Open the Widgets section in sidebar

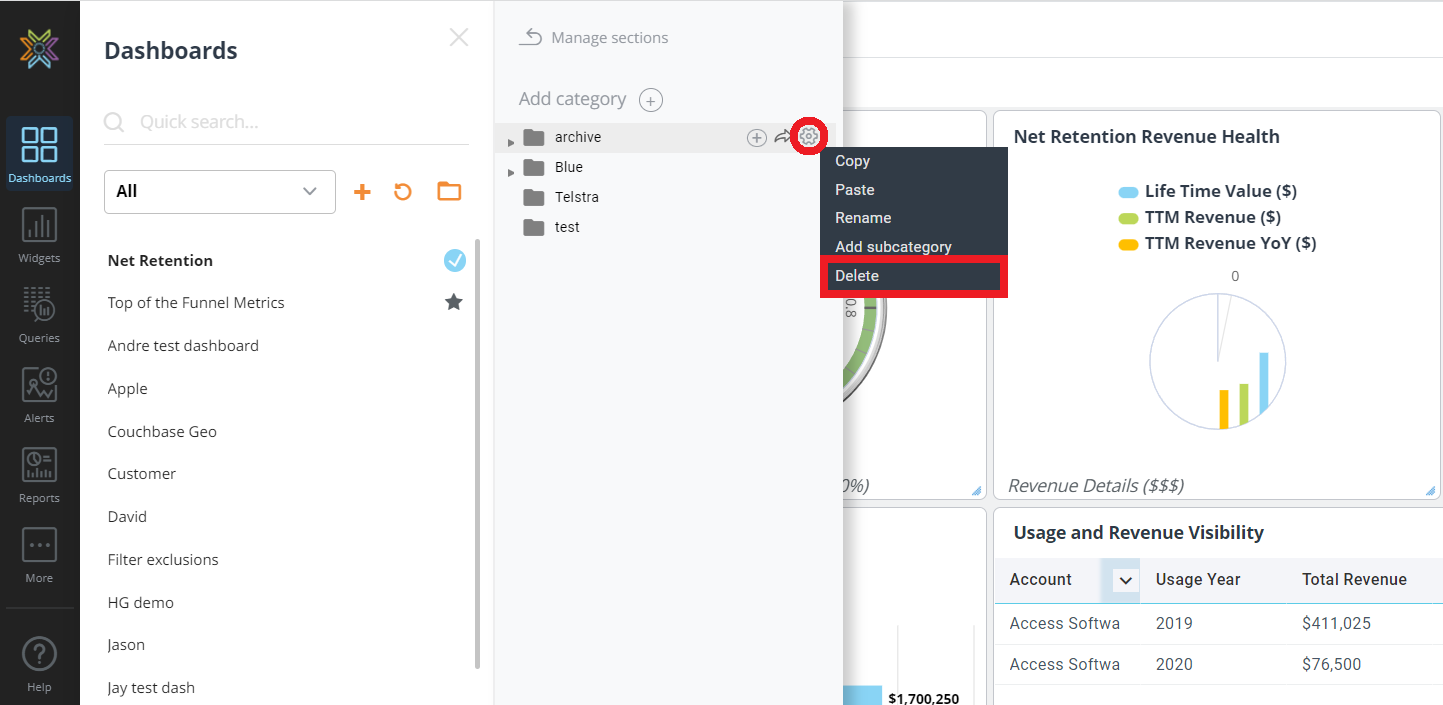(39, 236)
